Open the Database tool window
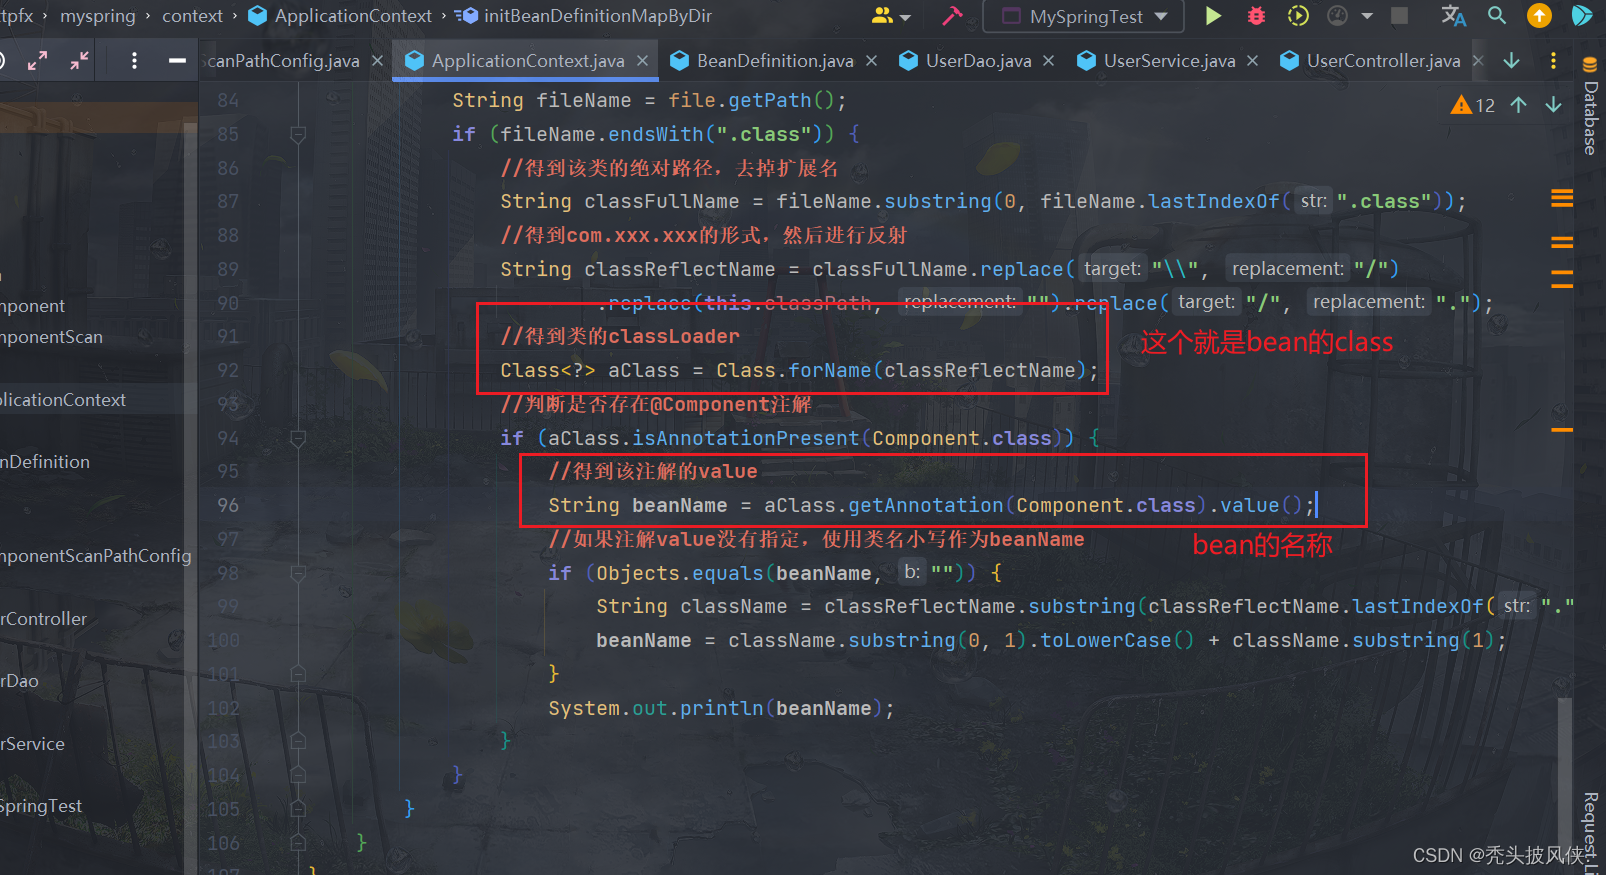 (1590, 106)
